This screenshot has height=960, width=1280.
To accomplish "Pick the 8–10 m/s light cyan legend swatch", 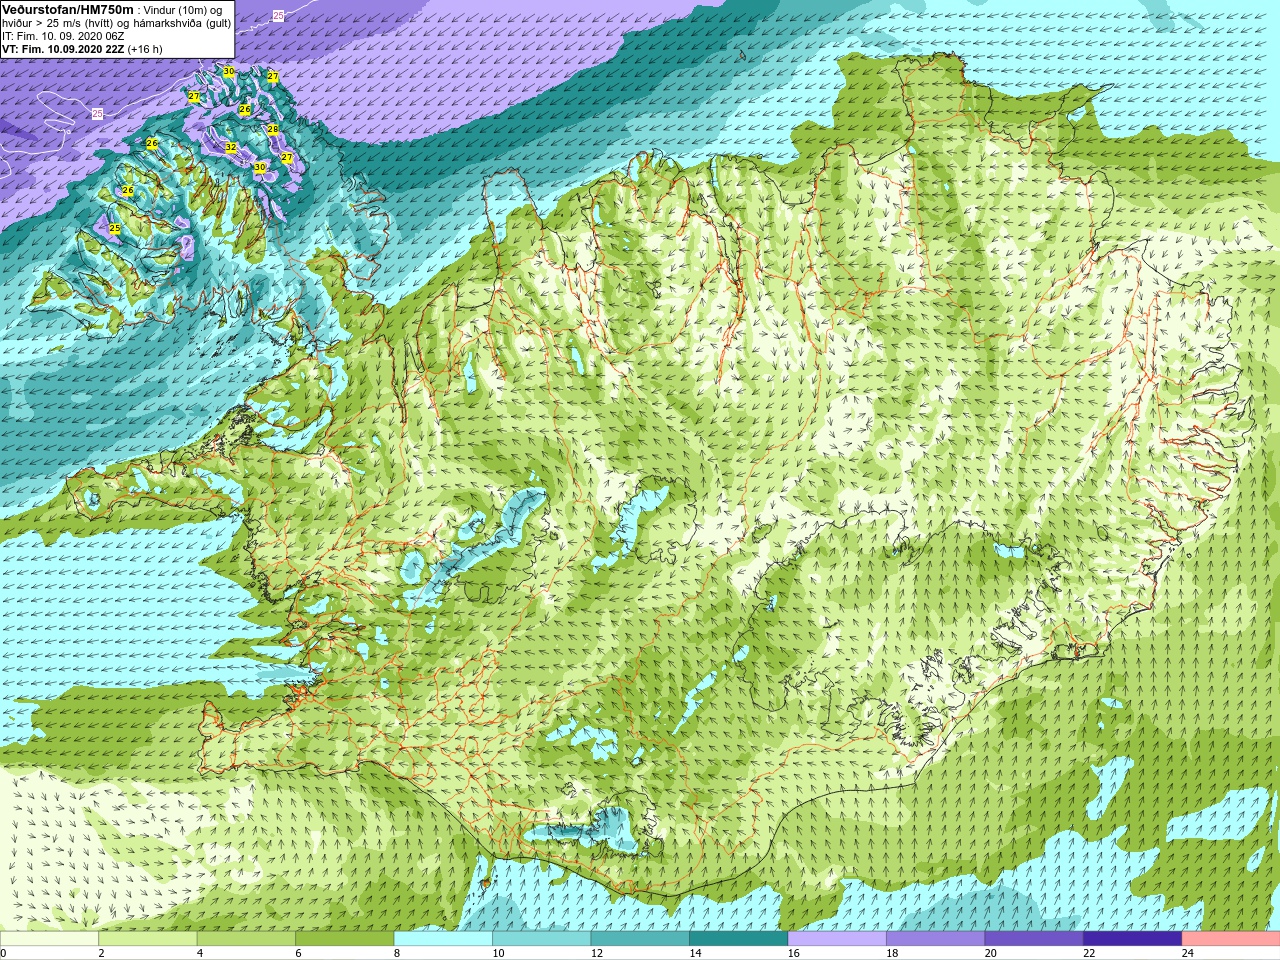I will click(443, 939).
